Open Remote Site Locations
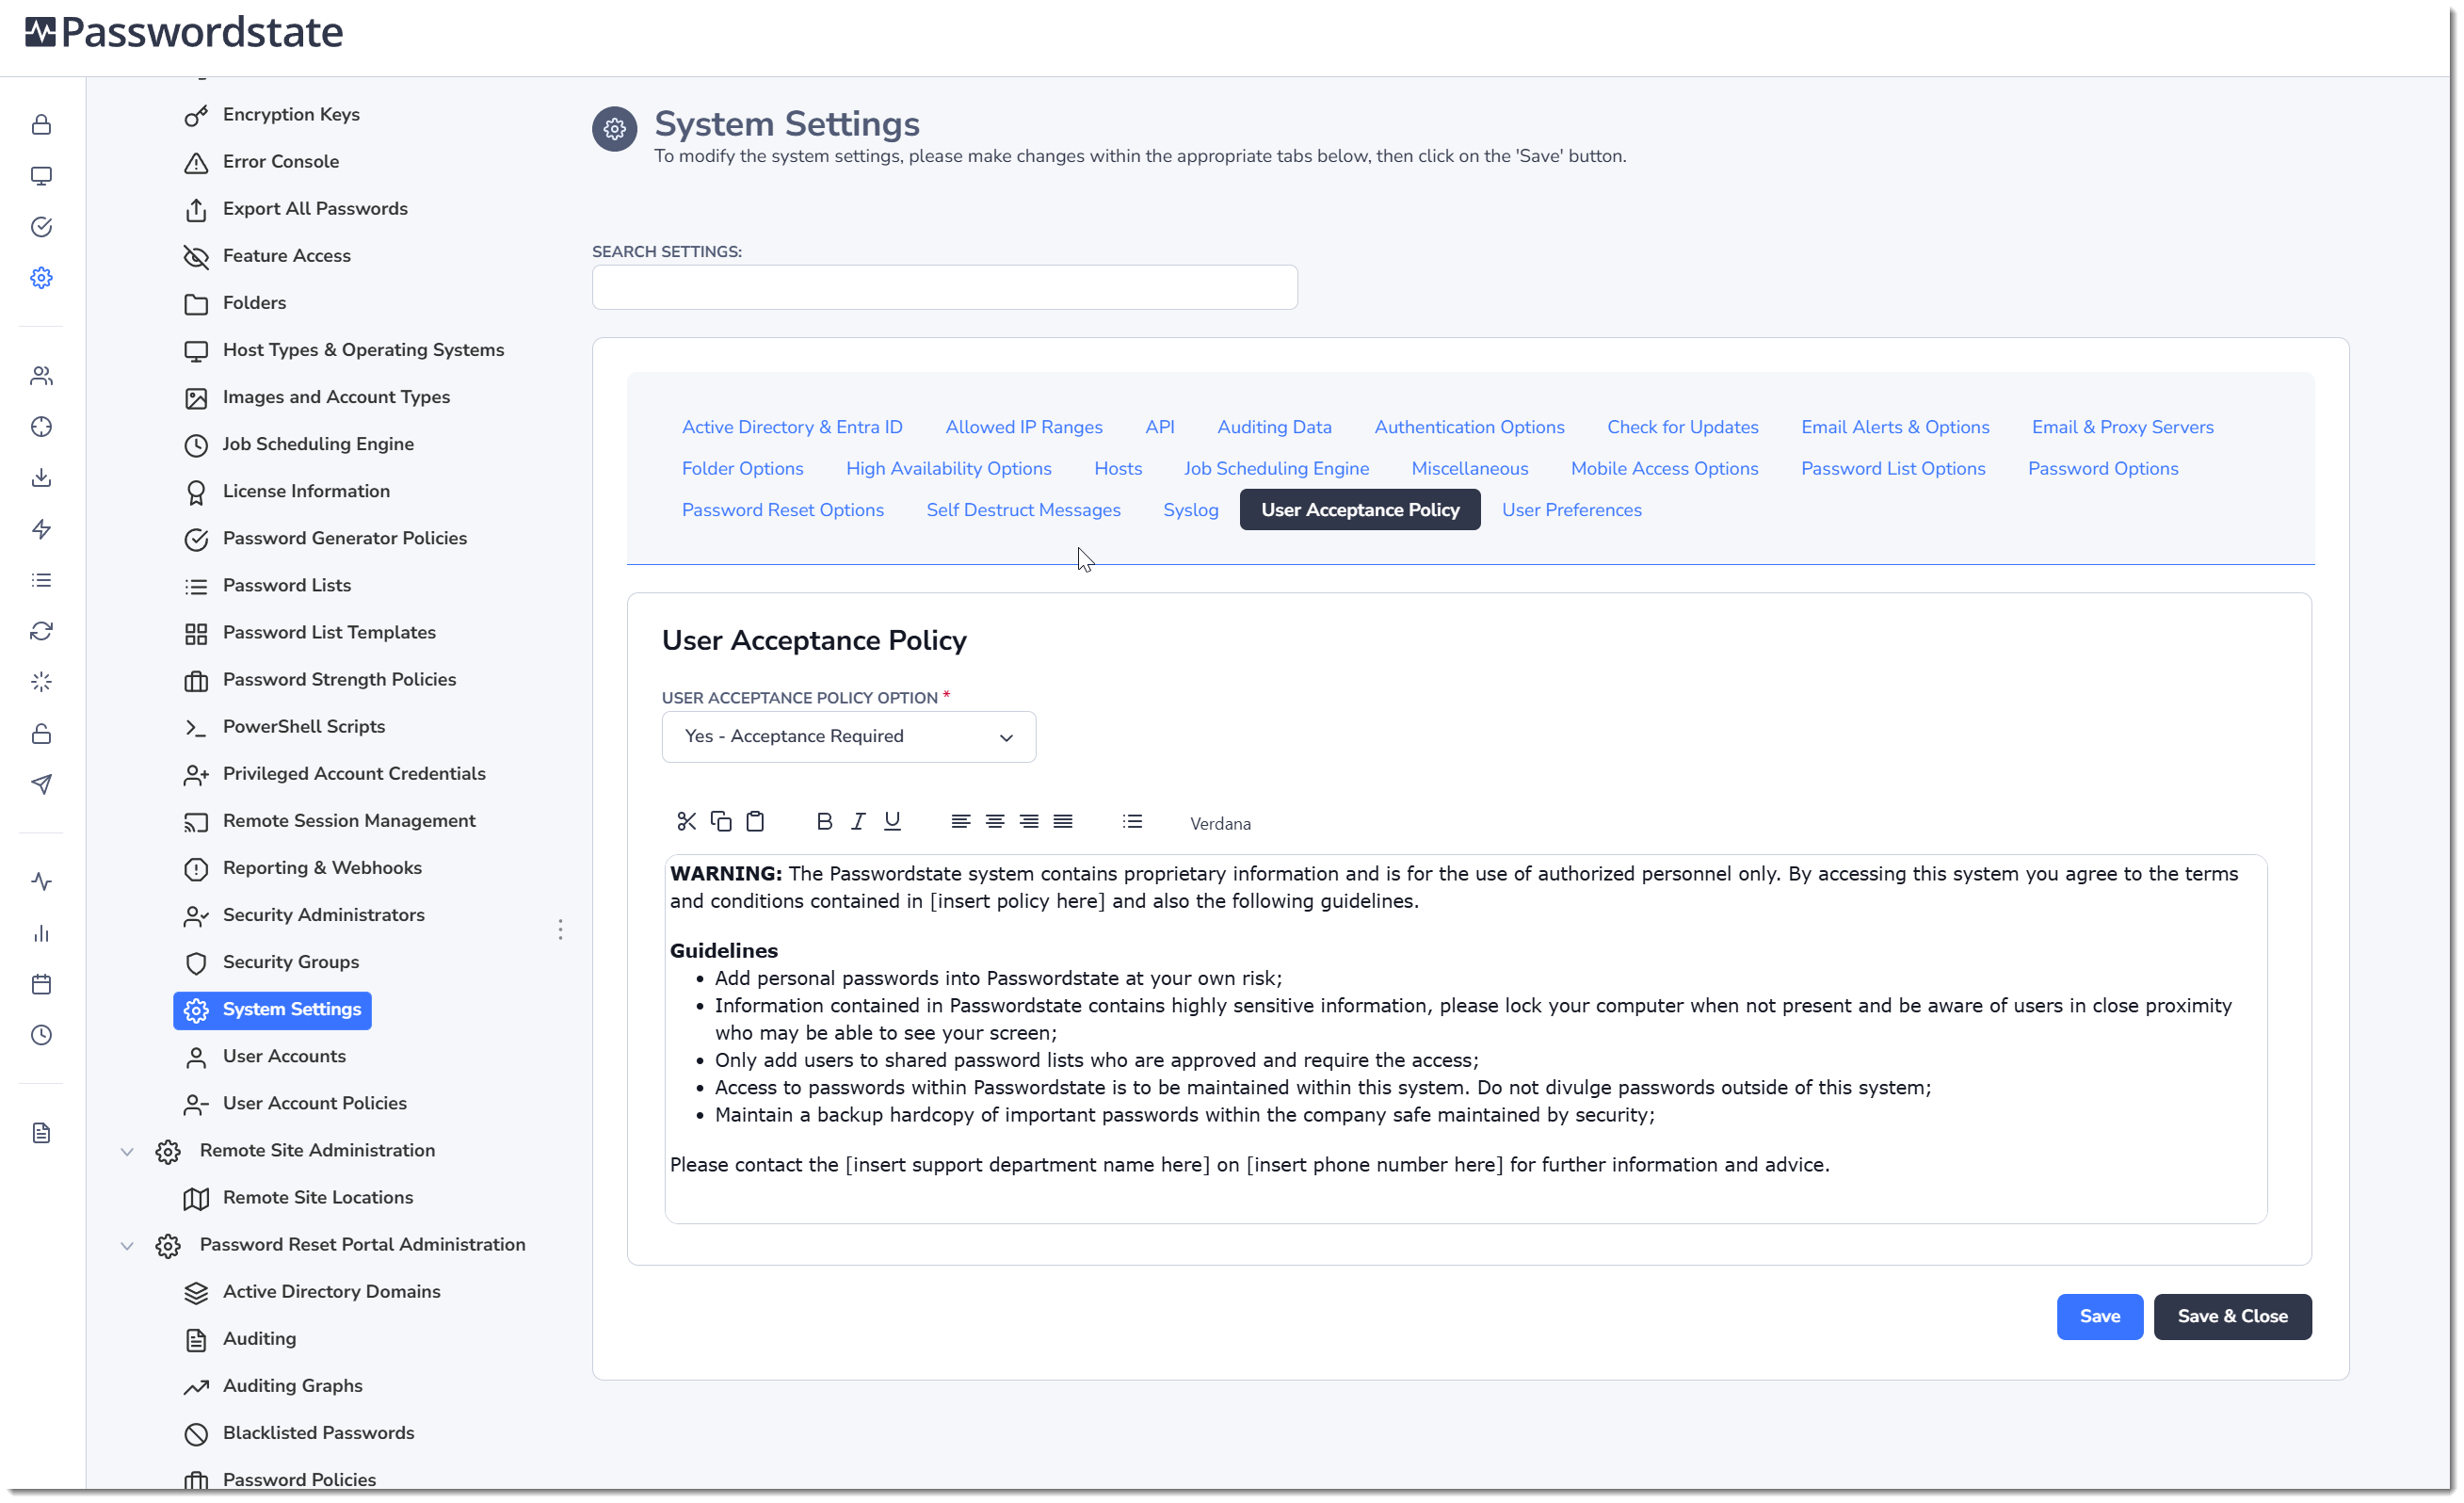 317,1198
